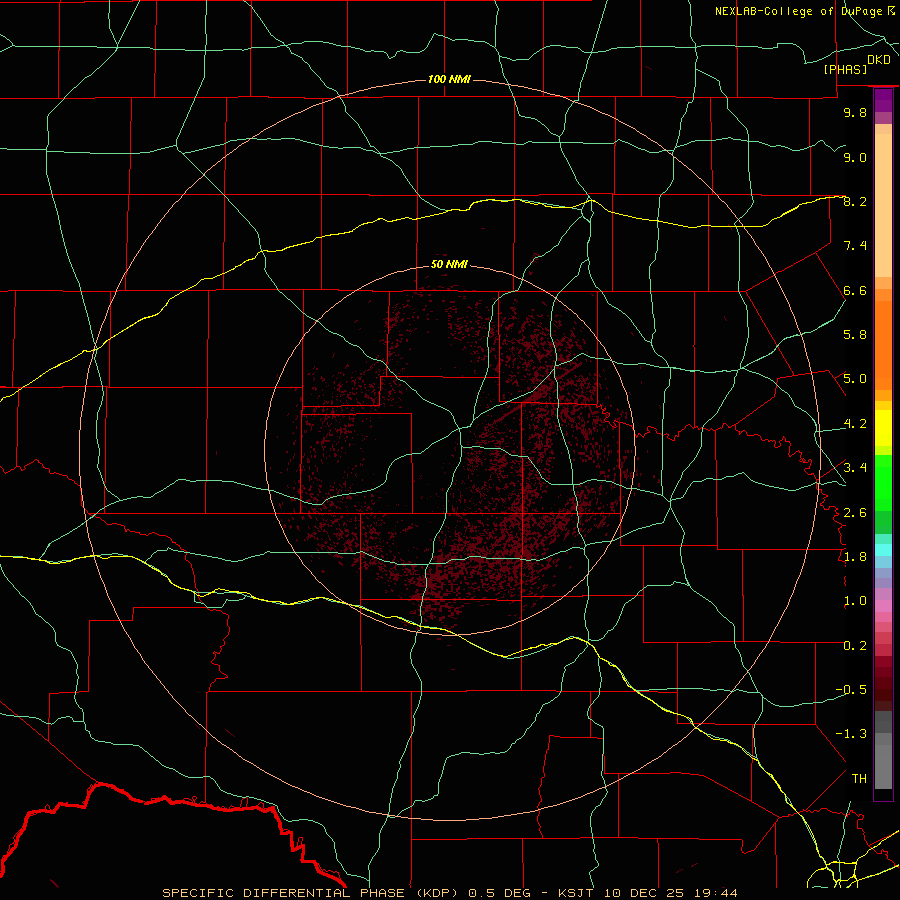Viewport: 900px width, 900px height.
Task: Pick the purple top segment of color bar
Action: click(x=883, y=100)
